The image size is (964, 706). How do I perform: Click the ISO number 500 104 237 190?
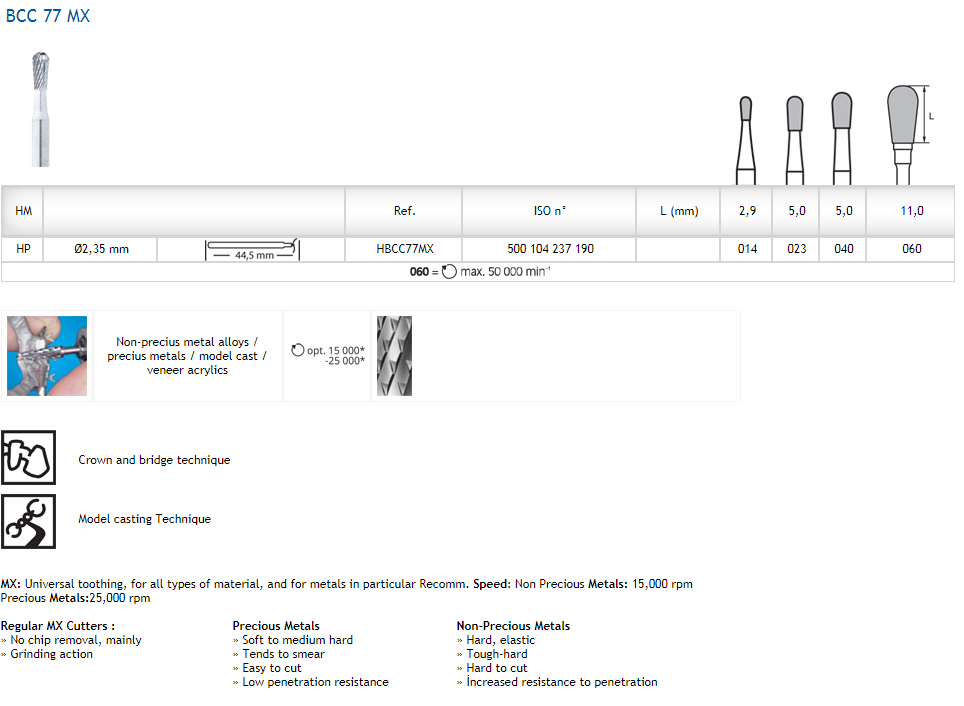point(550,249)
